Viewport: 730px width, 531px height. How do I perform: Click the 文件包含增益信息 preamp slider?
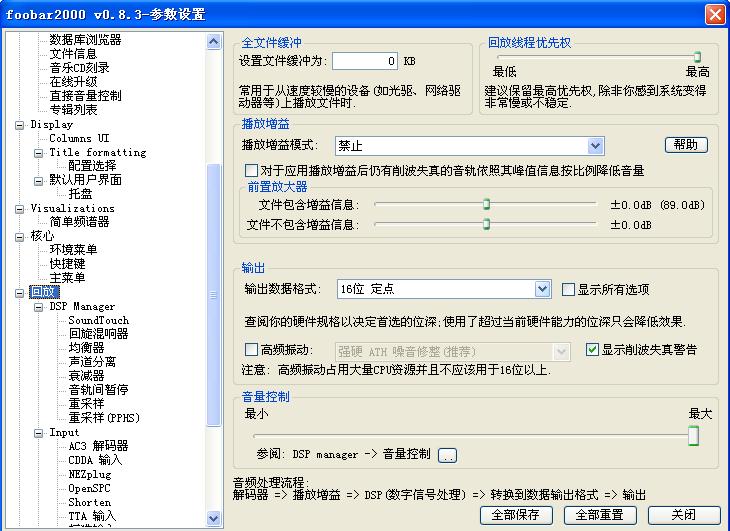[x=486, y=204]
